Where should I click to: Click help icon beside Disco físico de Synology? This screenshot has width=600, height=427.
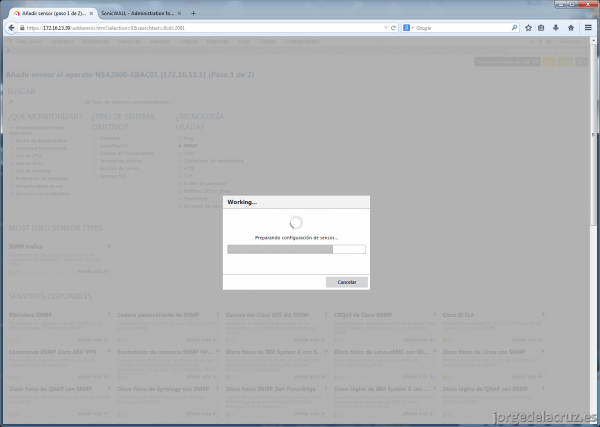[x=217, y=389]
